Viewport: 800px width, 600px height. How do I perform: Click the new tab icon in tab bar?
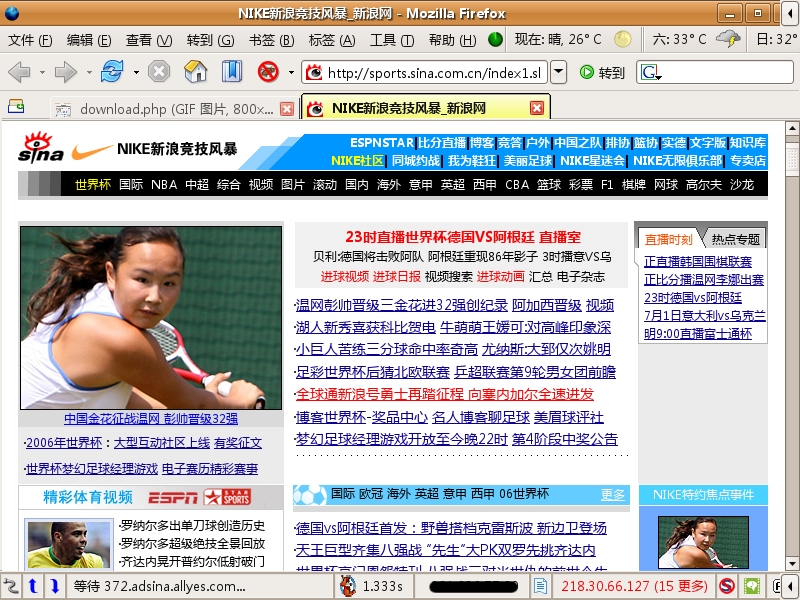coord(16,106)
